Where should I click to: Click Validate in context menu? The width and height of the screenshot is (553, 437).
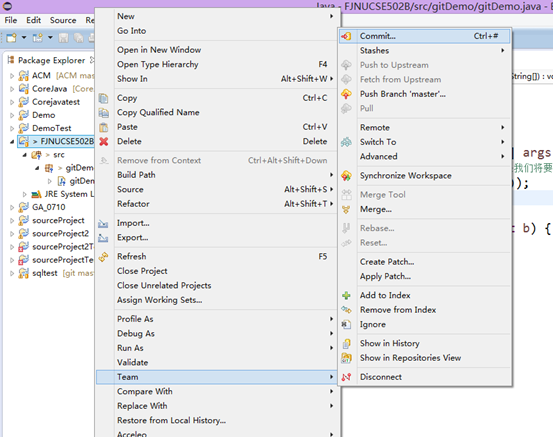pyautogui.click(x=217, y=363)
